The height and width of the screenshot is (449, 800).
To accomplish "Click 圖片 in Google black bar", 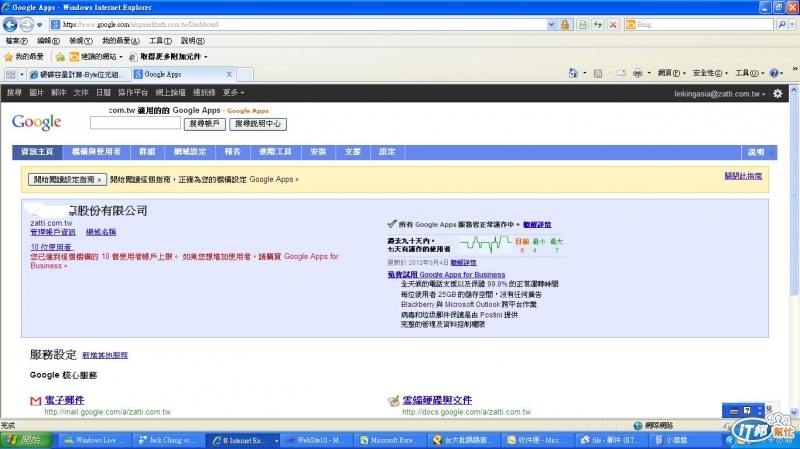I will [x=36, y=93].
